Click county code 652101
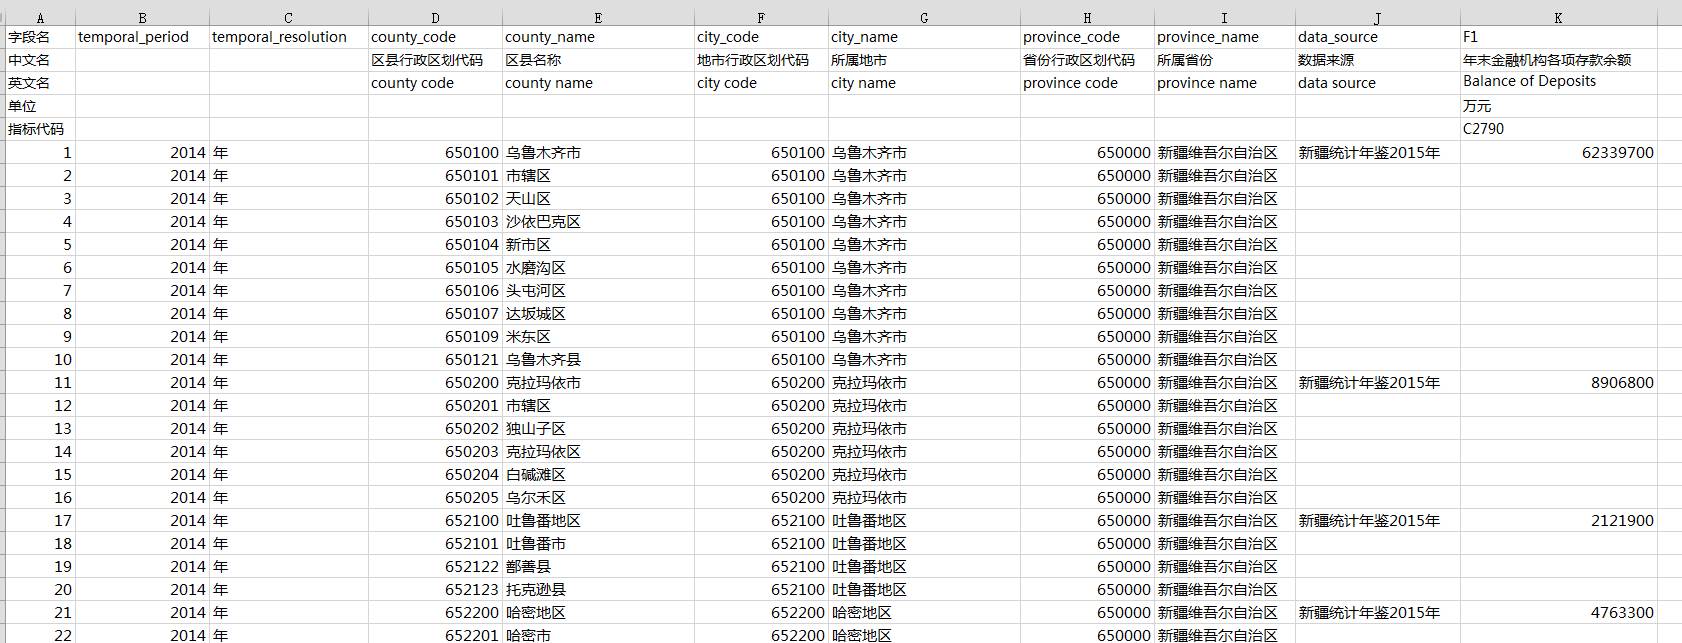Screen dimensions: 1682x643 (x=435, y=544)
